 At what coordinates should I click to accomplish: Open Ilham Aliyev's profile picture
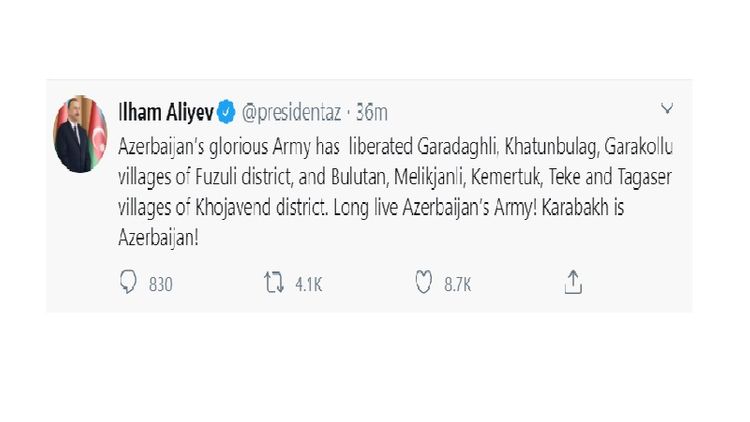[81, 135]
